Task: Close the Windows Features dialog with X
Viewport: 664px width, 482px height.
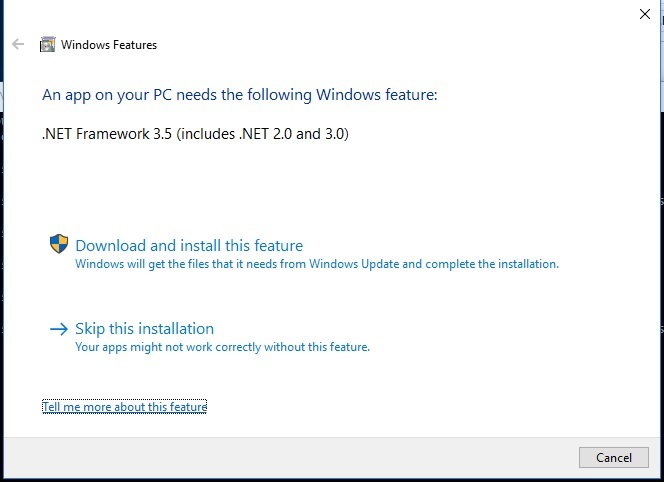Action: (645, 14)
